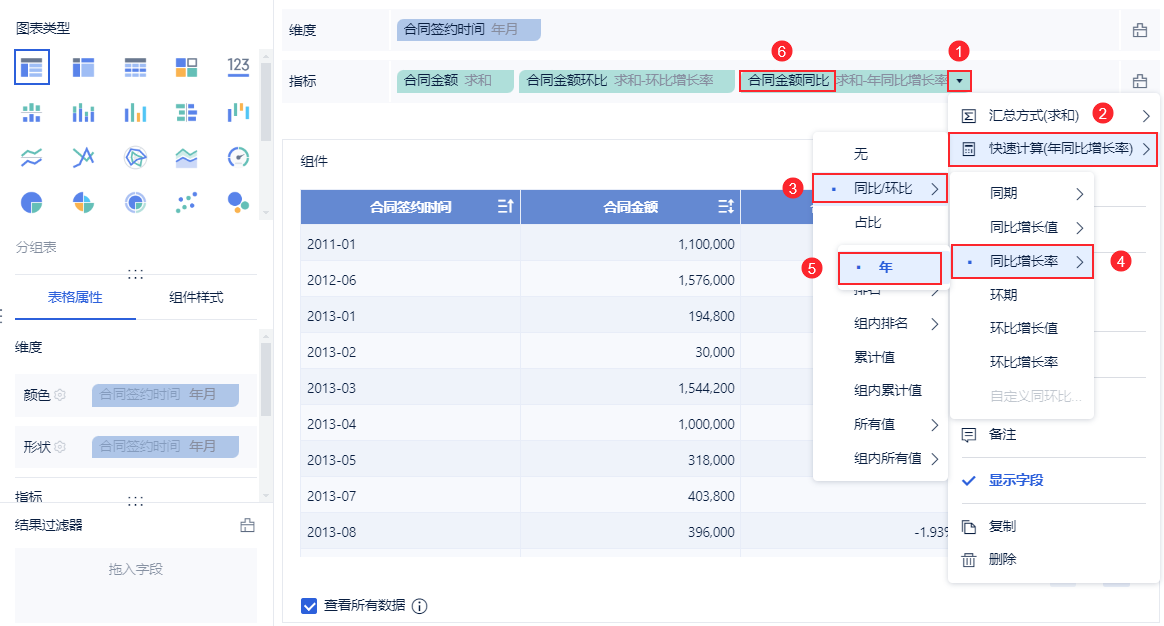Pick the scatter plot chart type

pyautogui.click(x=186, y=203)
